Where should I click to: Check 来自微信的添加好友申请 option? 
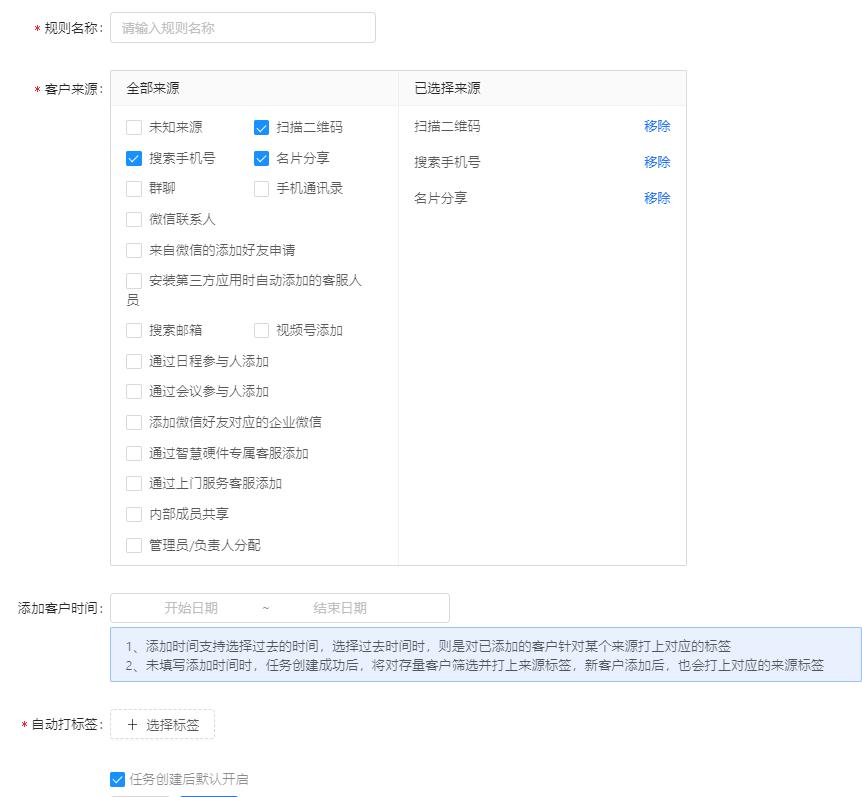[x=134, y=250]
